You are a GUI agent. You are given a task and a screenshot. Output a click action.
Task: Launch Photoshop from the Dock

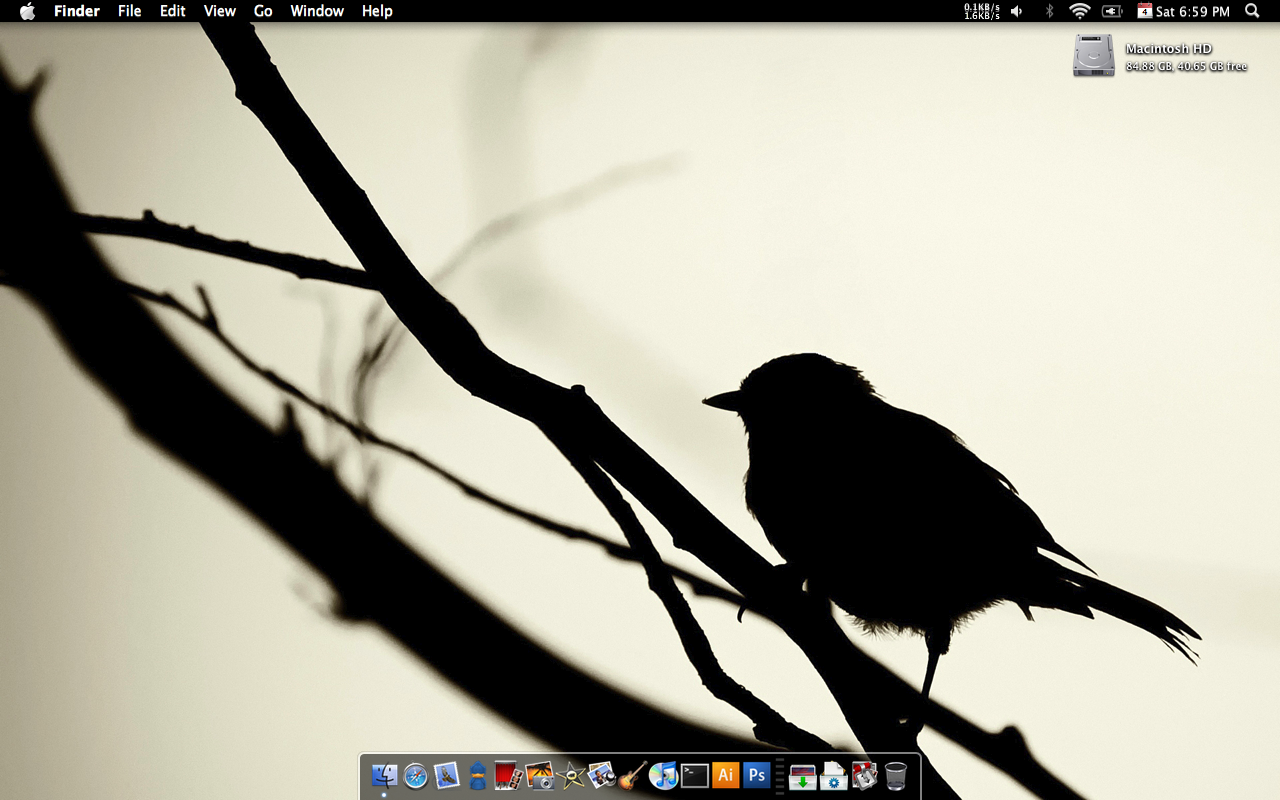point(757,775)
